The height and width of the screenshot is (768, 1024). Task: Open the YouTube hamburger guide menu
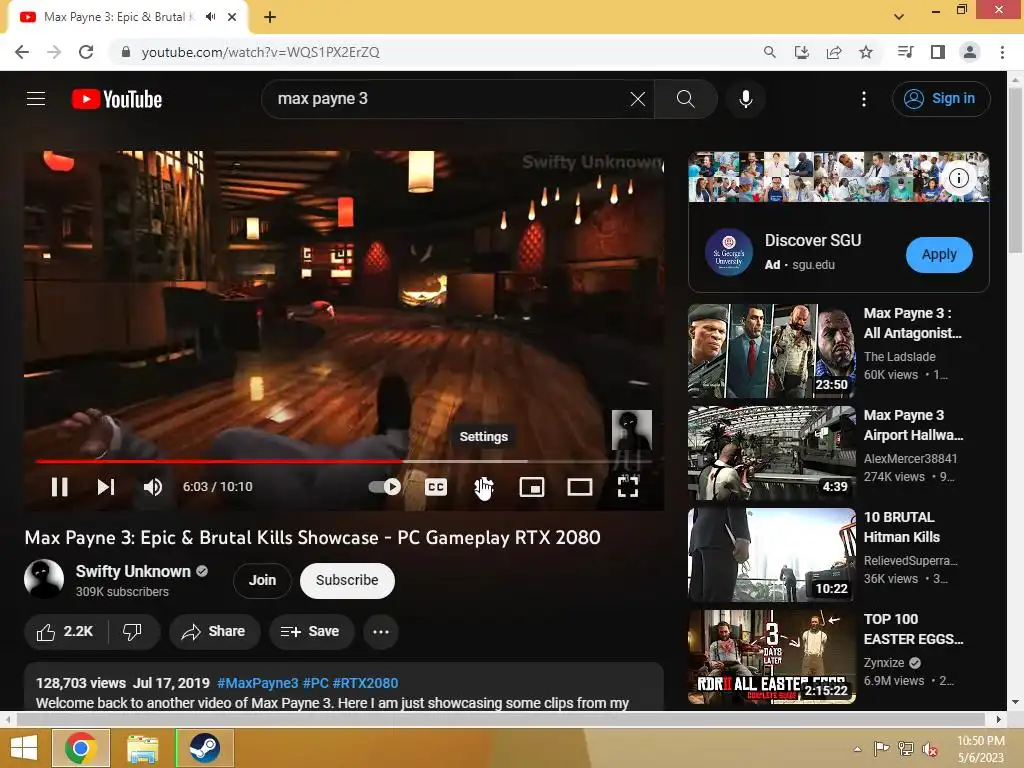point(36,99)
